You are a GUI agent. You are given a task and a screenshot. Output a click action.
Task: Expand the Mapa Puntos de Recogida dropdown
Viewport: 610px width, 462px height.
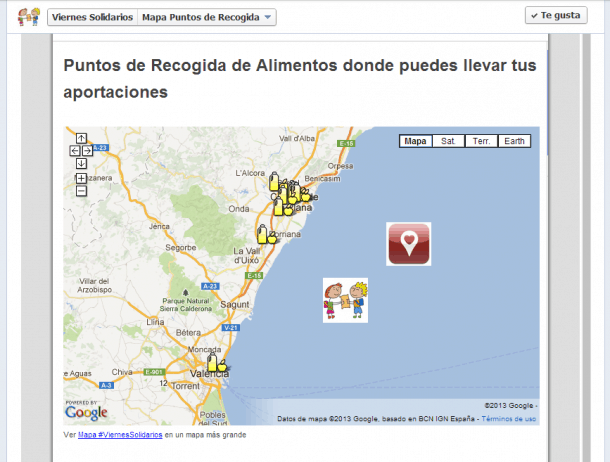pyautogui.click(x=207, y=17)
